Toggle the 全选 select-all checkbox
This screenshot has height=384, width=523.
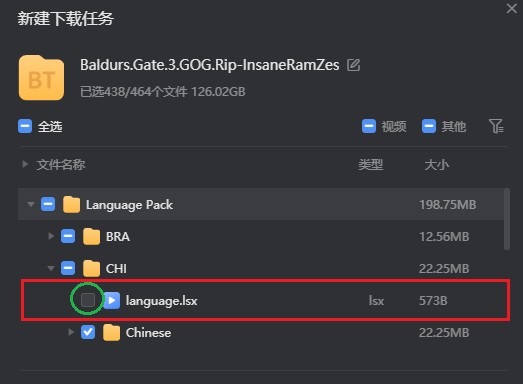coord(25,126)
